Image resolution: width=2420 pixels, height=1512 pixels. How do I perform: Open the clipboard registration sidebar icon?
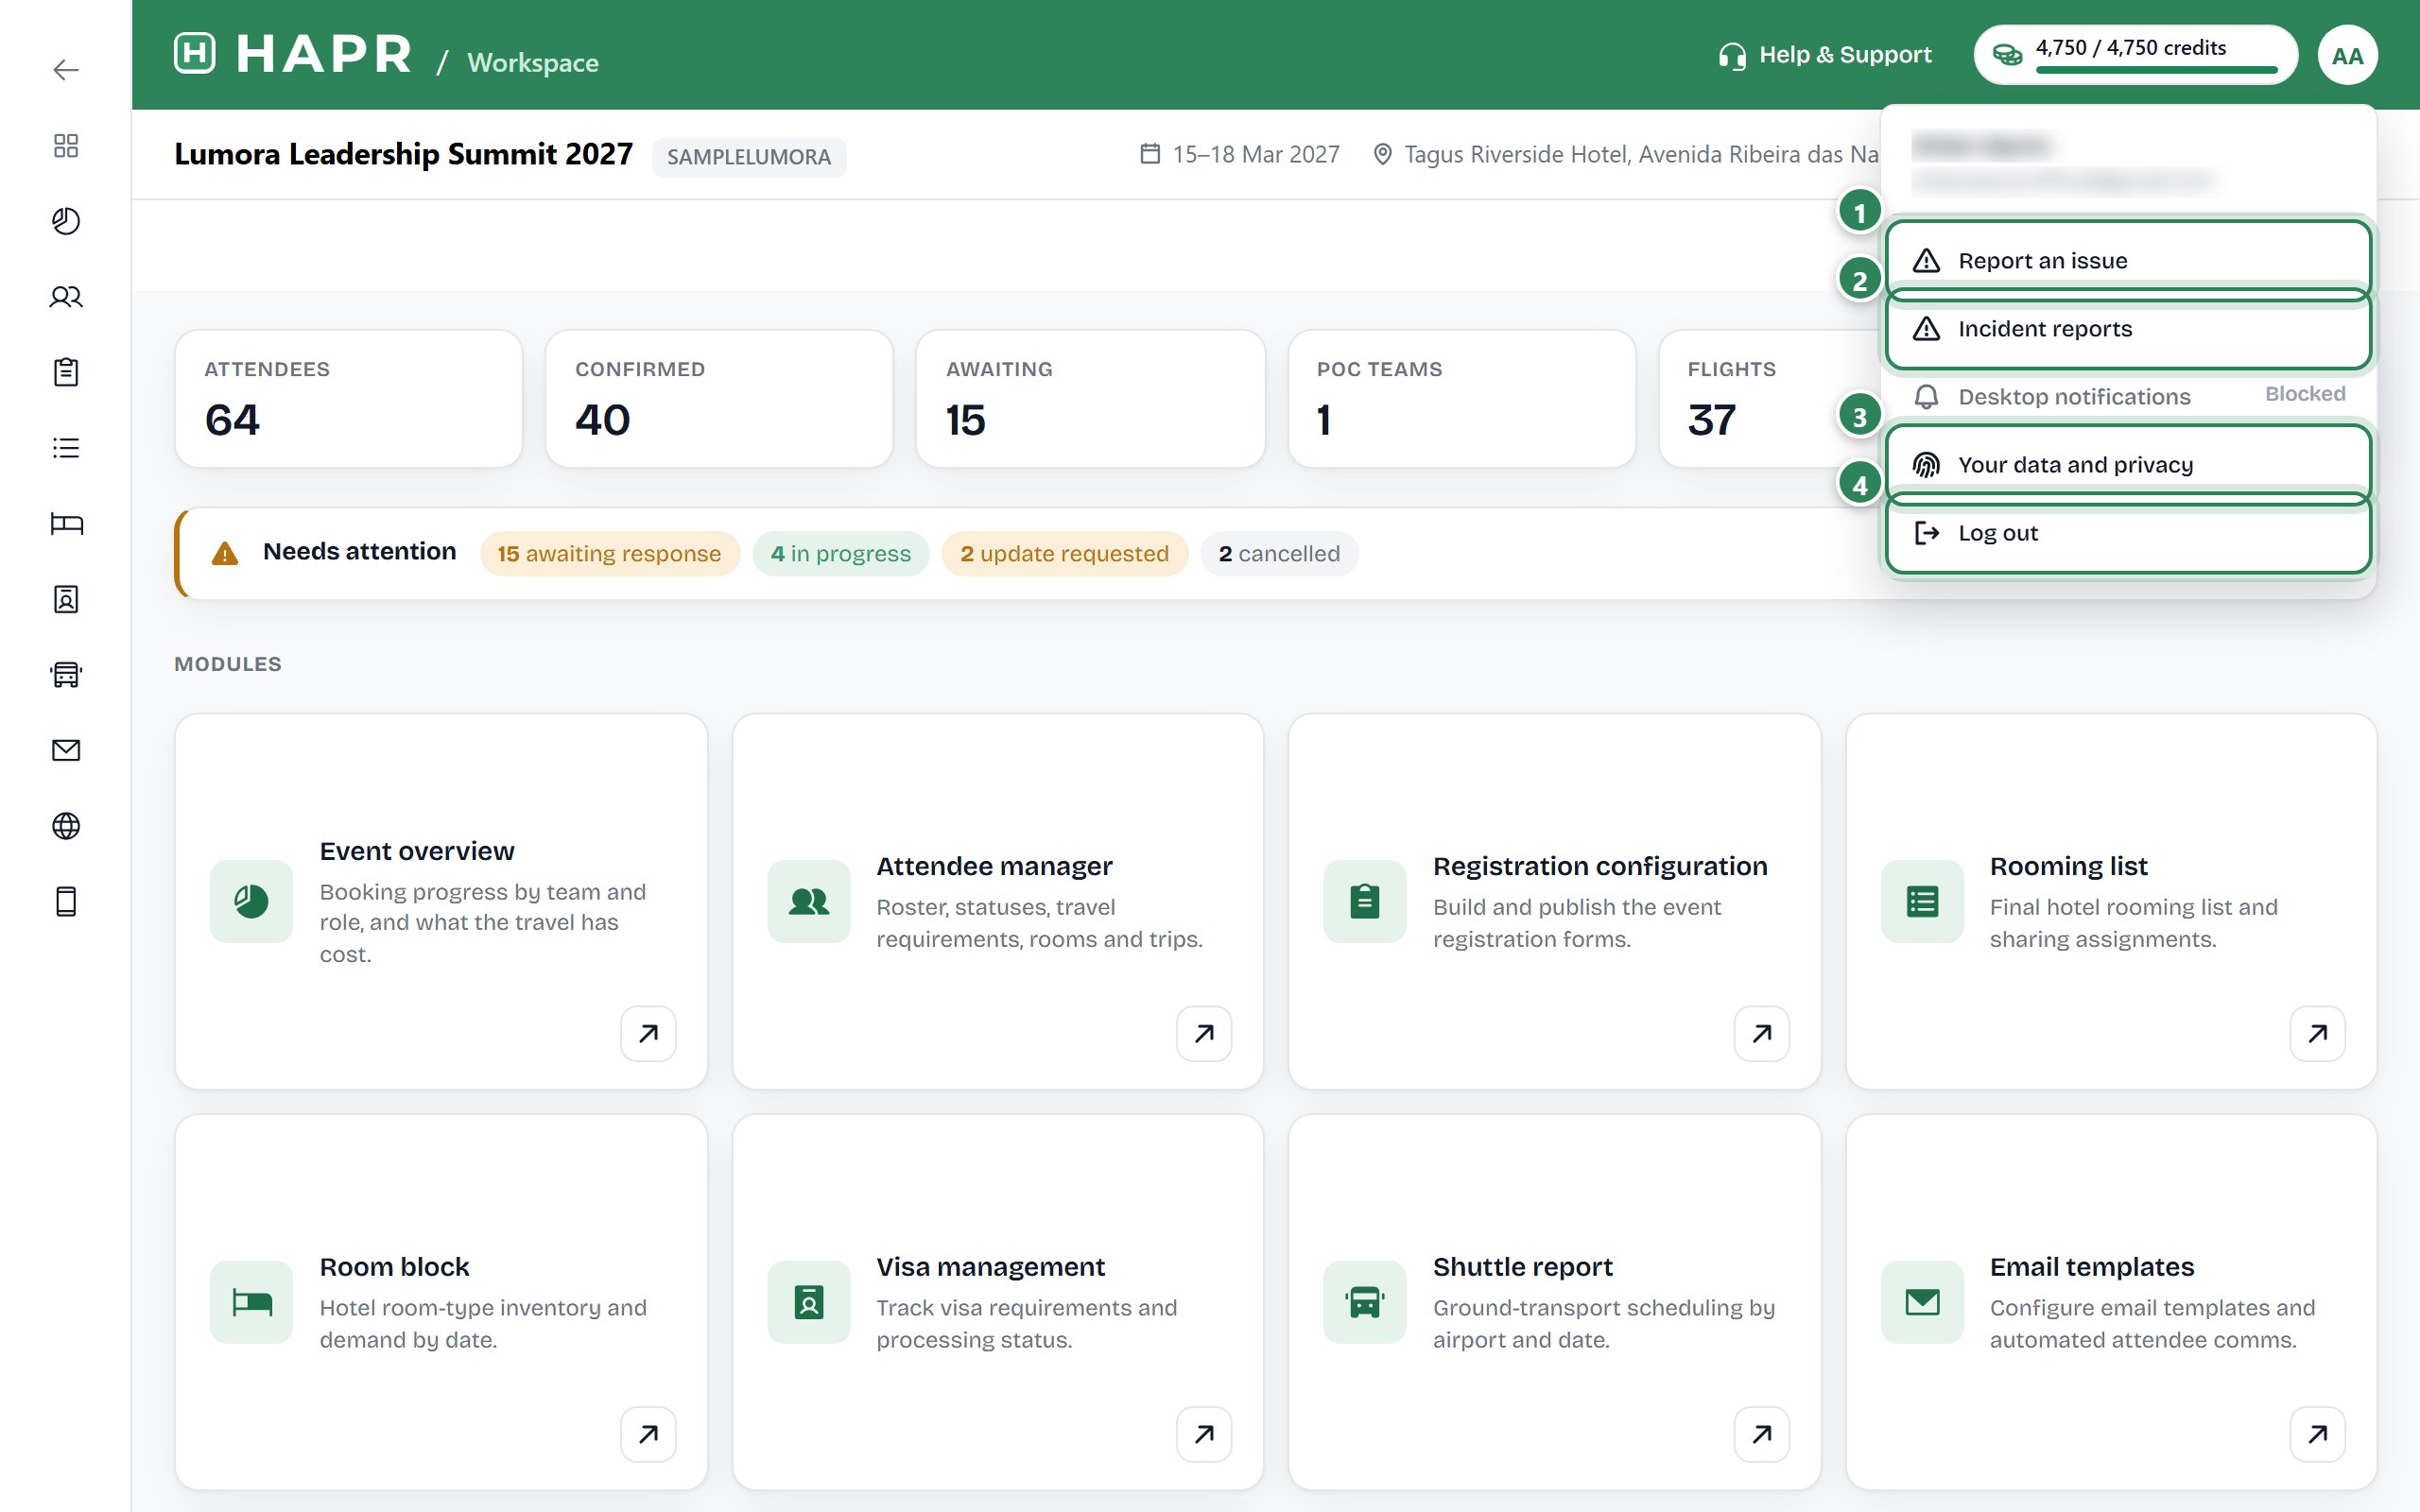pyautogui.click(x=66, y=372)
